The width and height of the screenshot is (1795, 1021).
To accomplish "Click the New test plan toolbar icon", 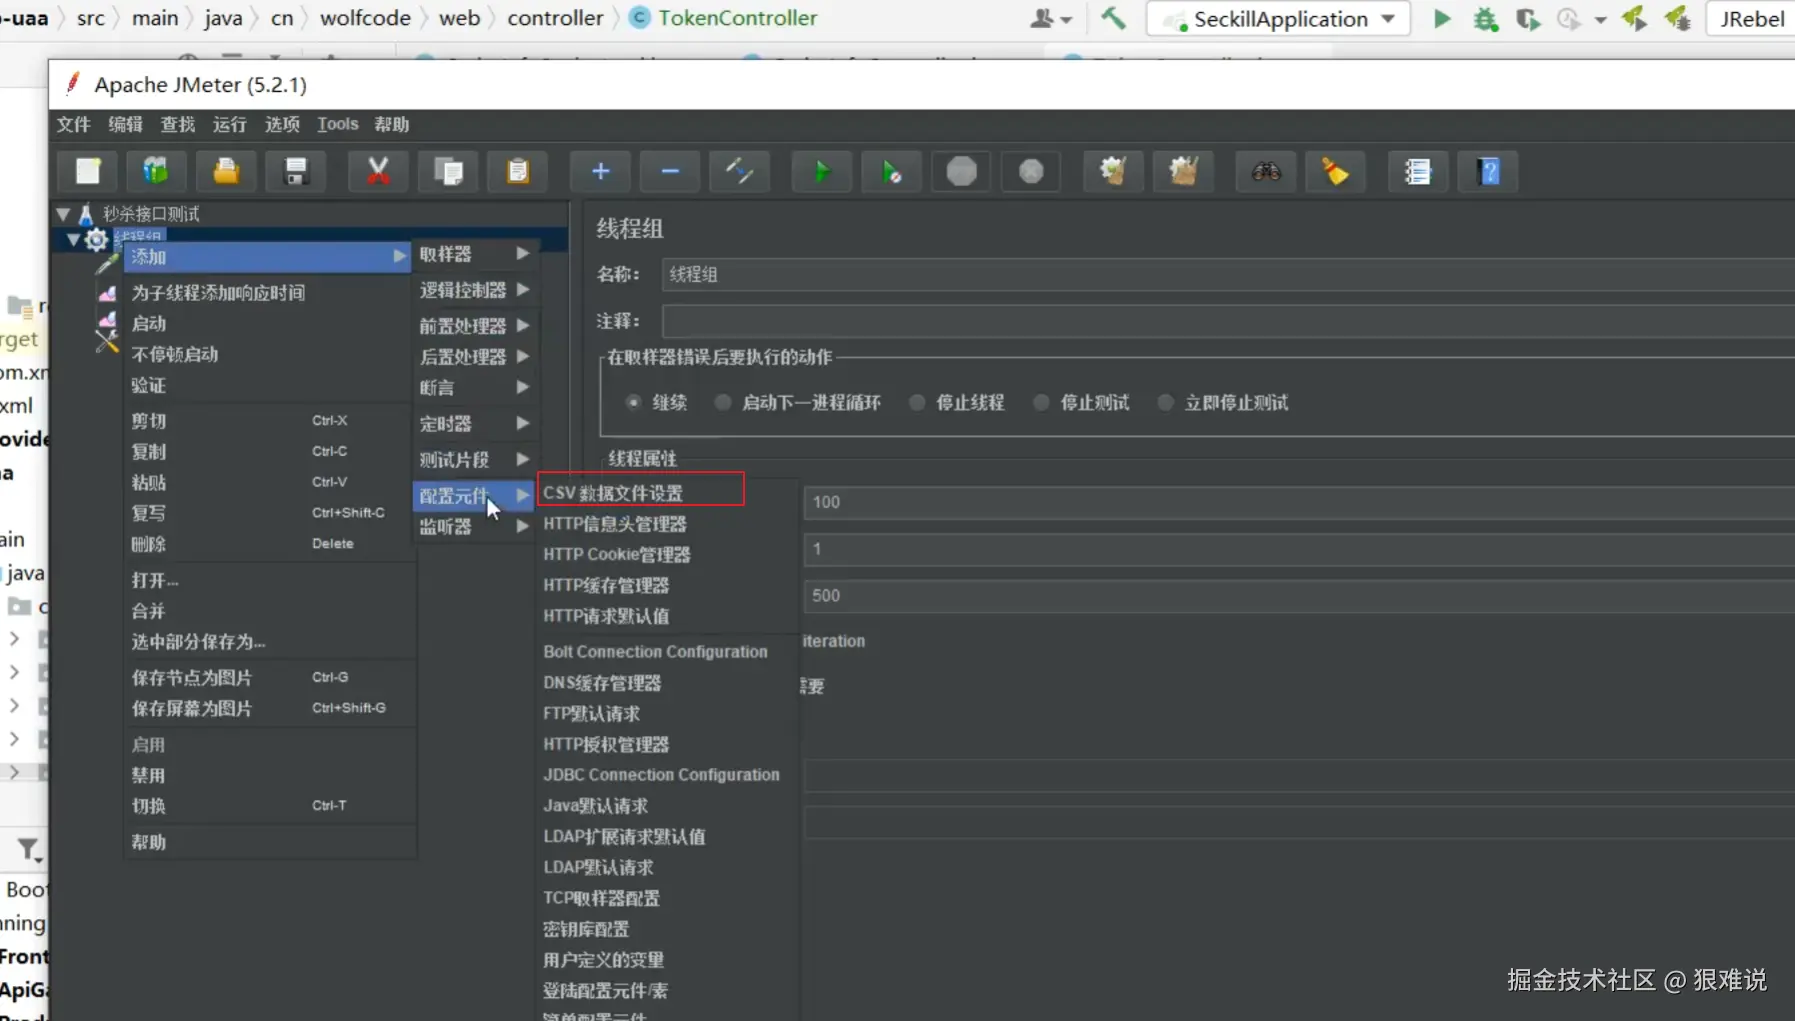I will 88,172.
